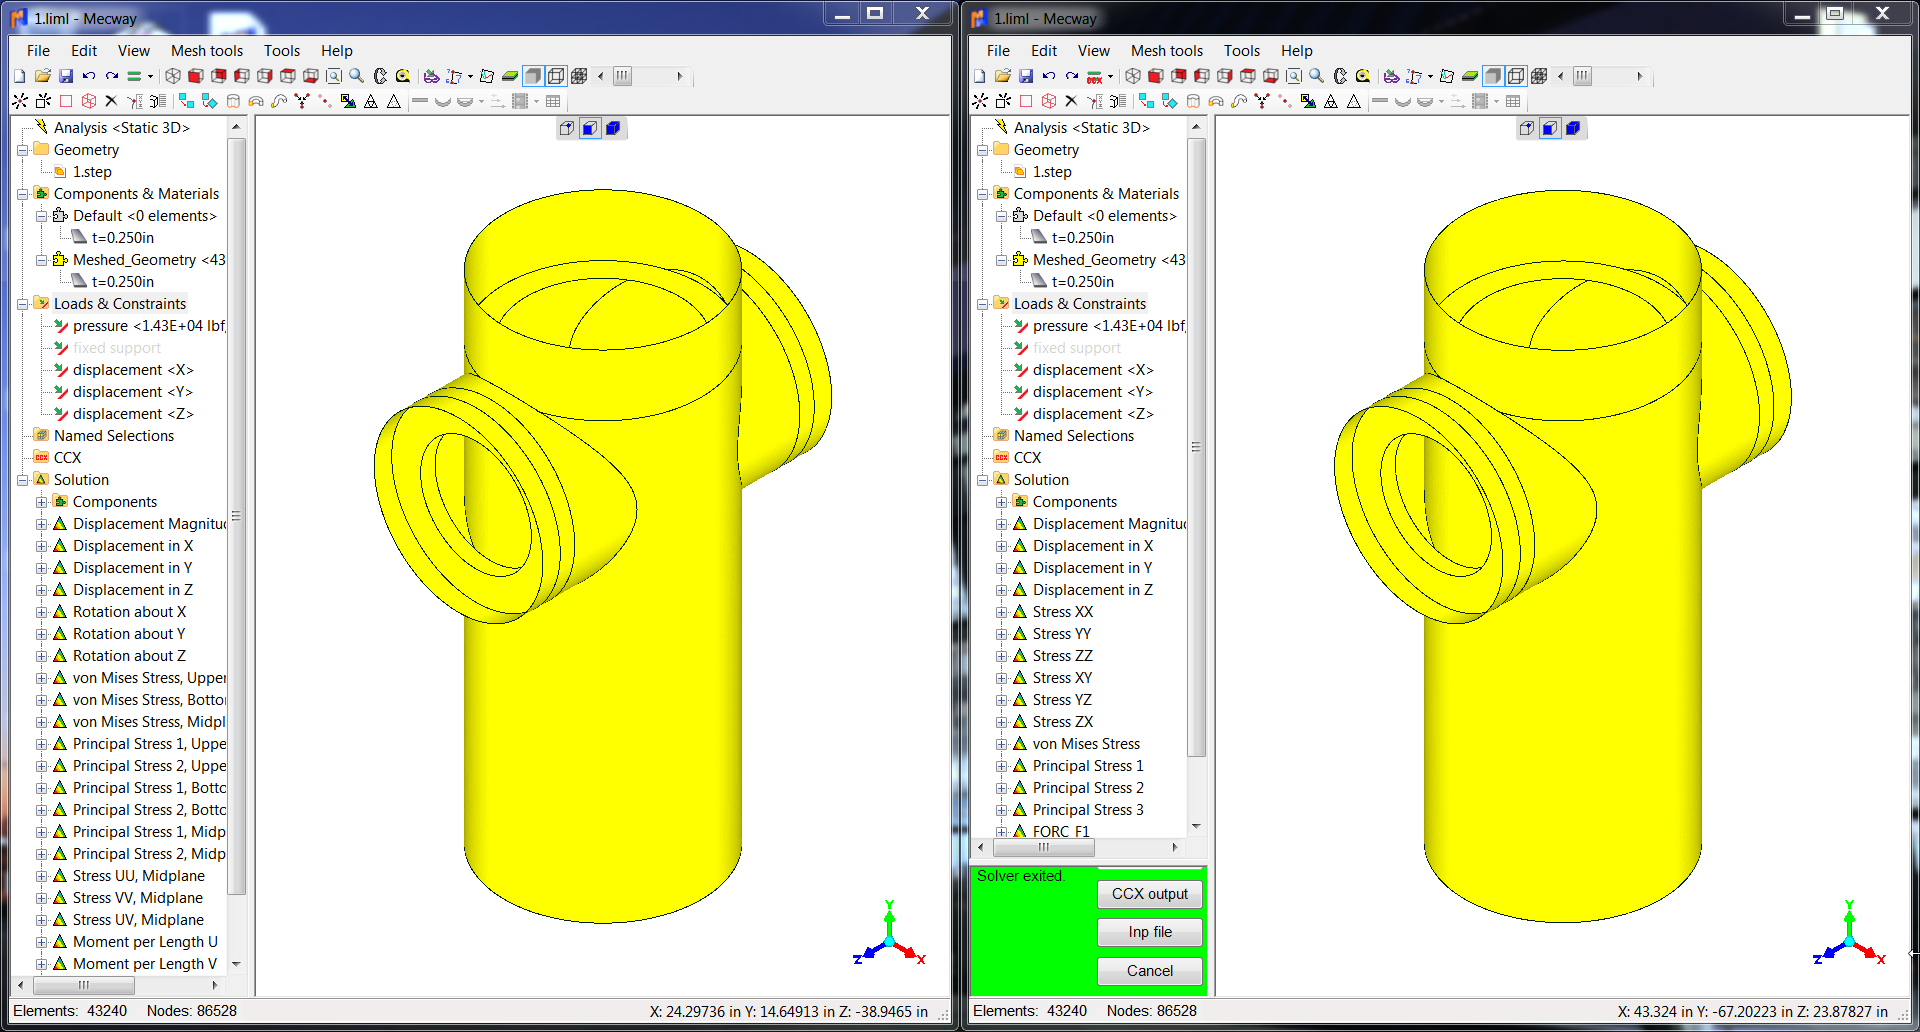1920x1032 pixels.
Task: Redo action in right window toolbar
Action: 1072,76
